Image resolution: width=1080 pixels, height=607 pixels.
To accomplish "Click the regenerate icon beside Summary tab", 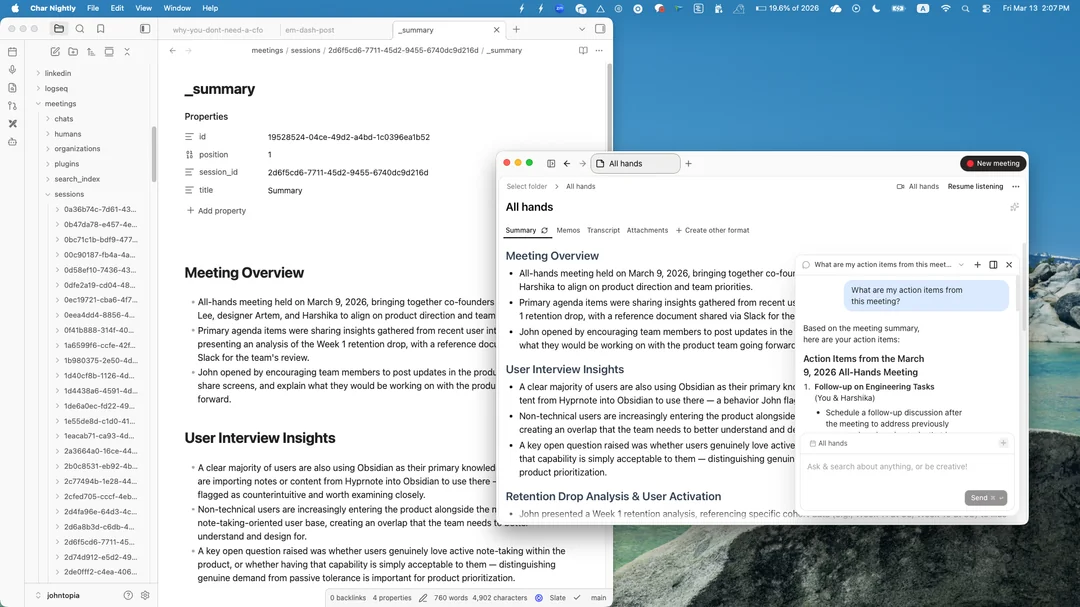I will (x=545, y=230).
